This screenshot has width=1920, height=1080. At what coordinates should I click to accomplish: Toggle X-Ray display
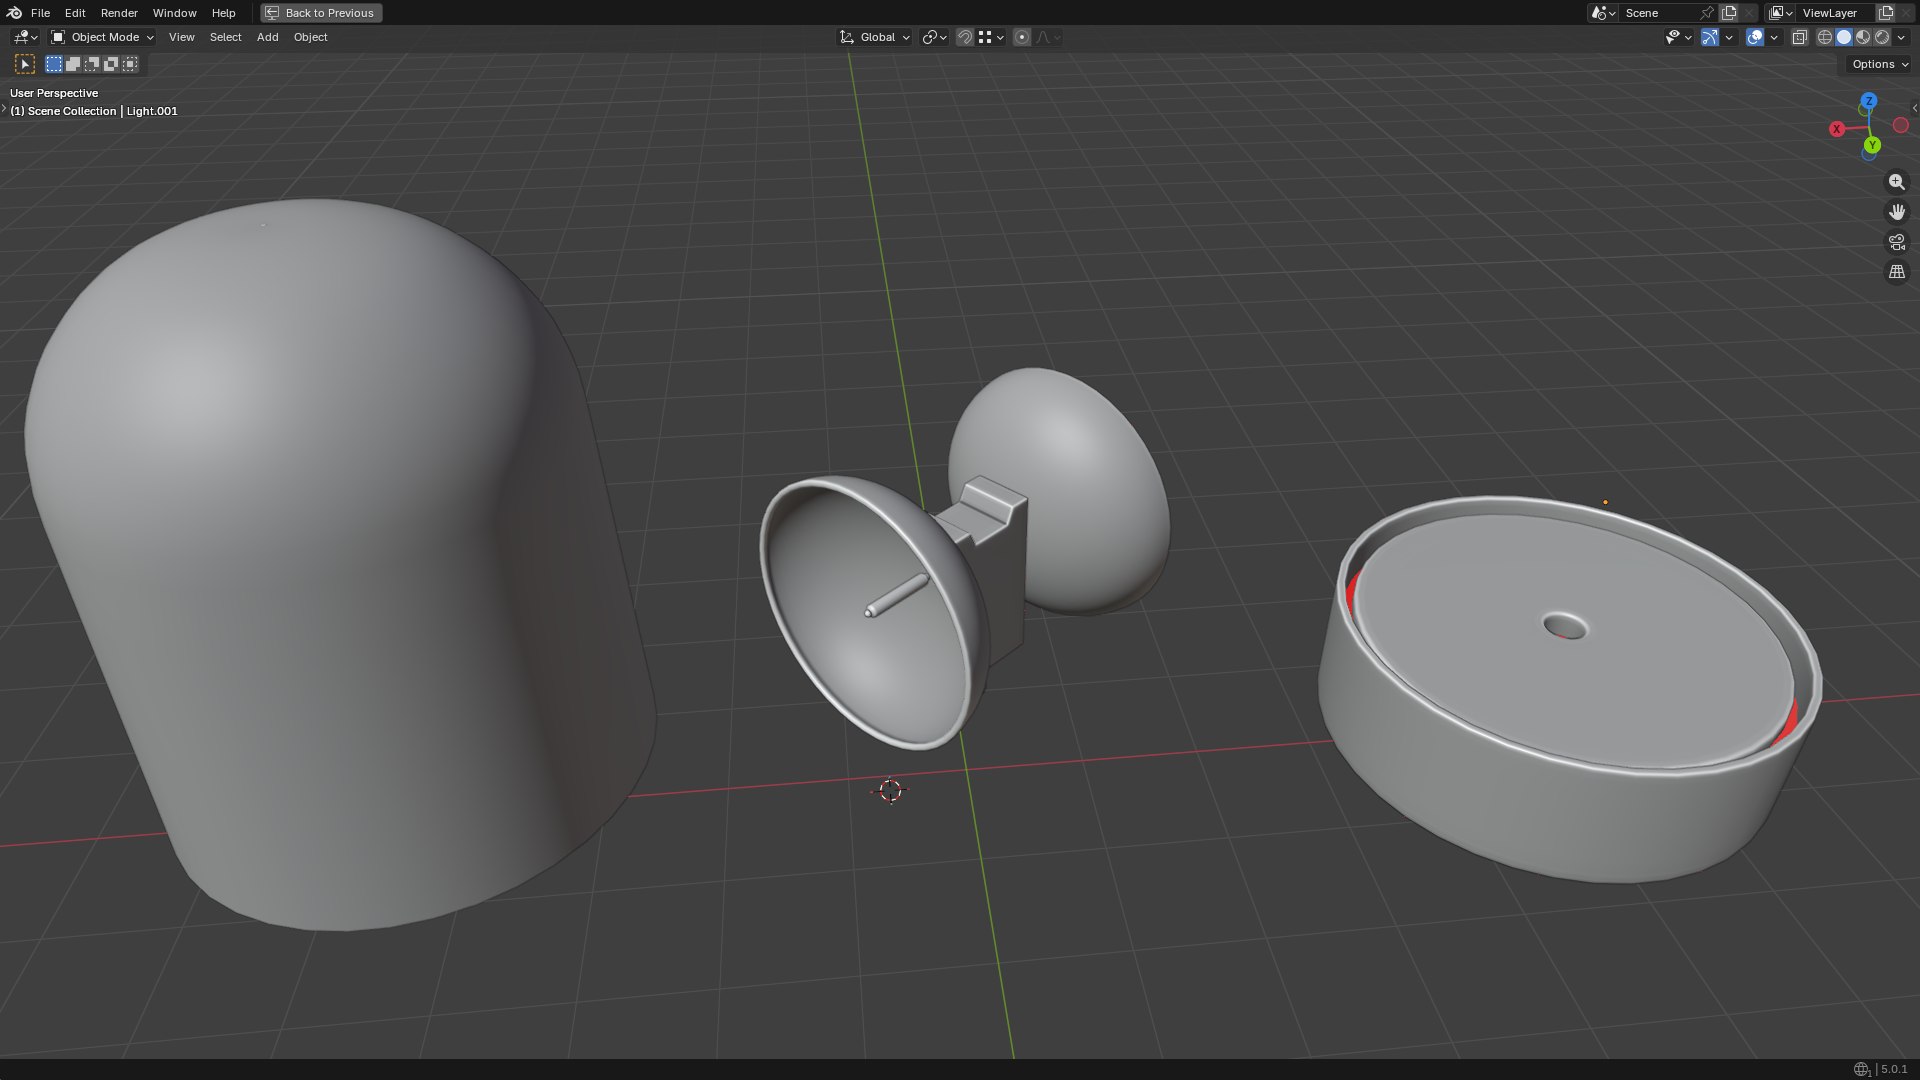(x=1799, y=37)
